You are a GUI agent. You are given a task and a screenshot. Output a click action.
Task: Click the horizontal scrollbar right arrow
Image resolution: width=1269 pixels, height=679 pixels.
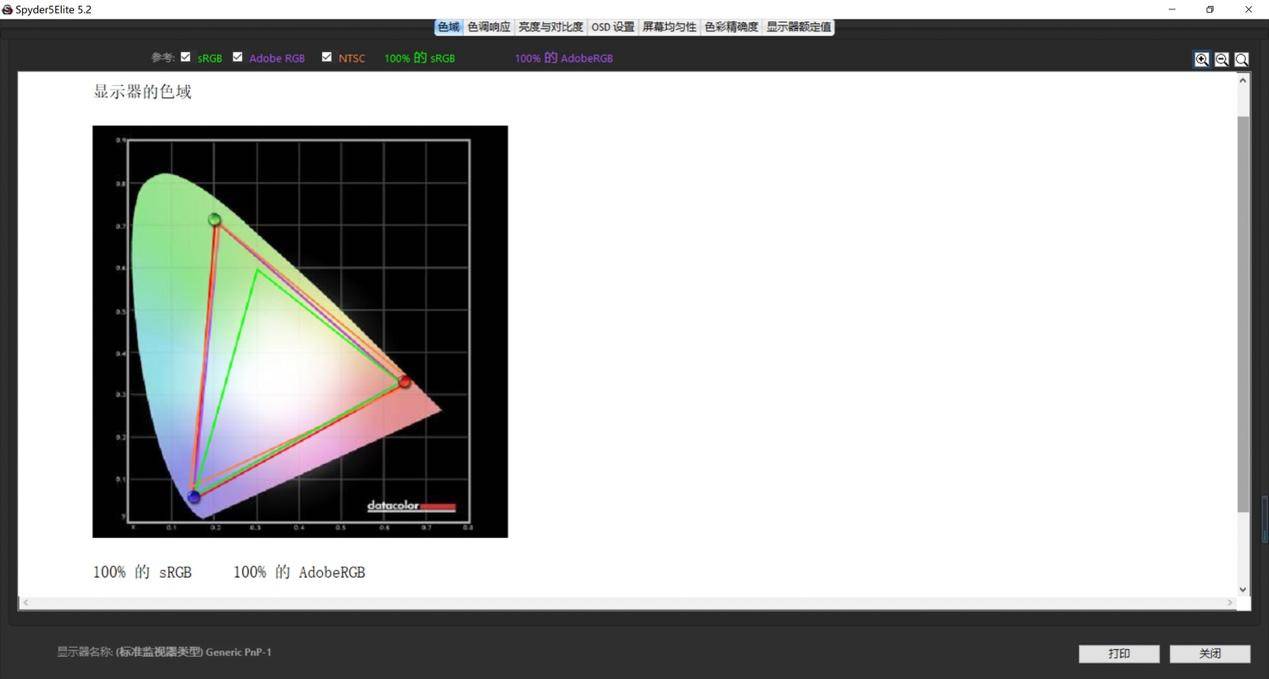point(1232,603)
